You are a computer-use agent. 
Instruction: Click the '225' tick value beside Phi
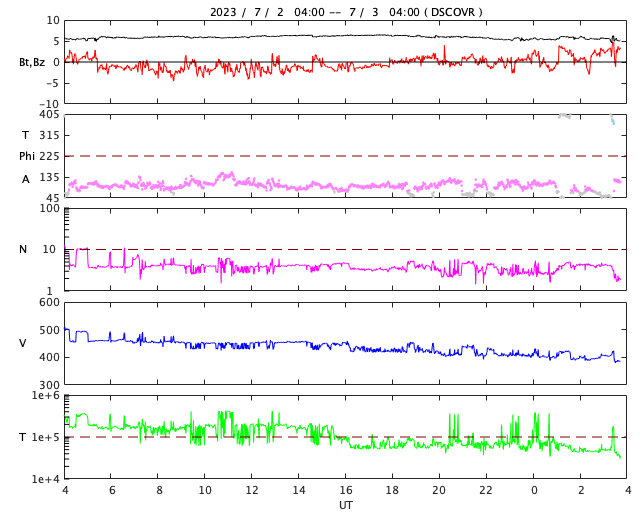(49, 156)
